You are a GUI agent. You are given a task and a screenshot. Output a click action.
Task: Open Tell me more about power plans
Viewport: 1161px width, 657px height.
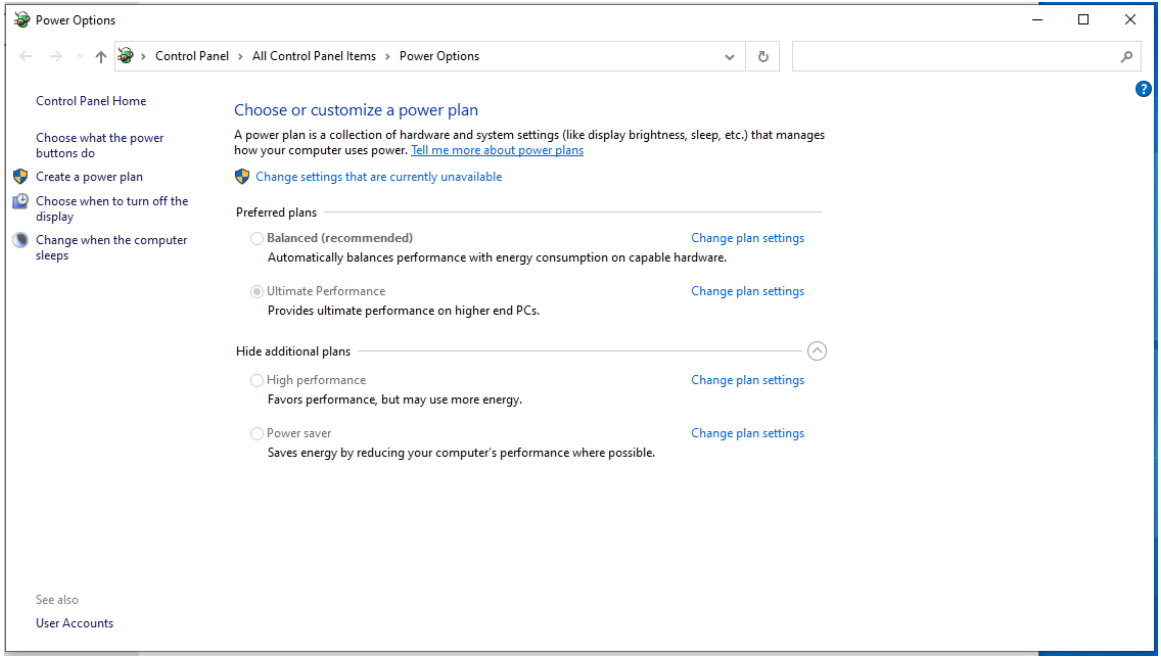coord(497,151)
